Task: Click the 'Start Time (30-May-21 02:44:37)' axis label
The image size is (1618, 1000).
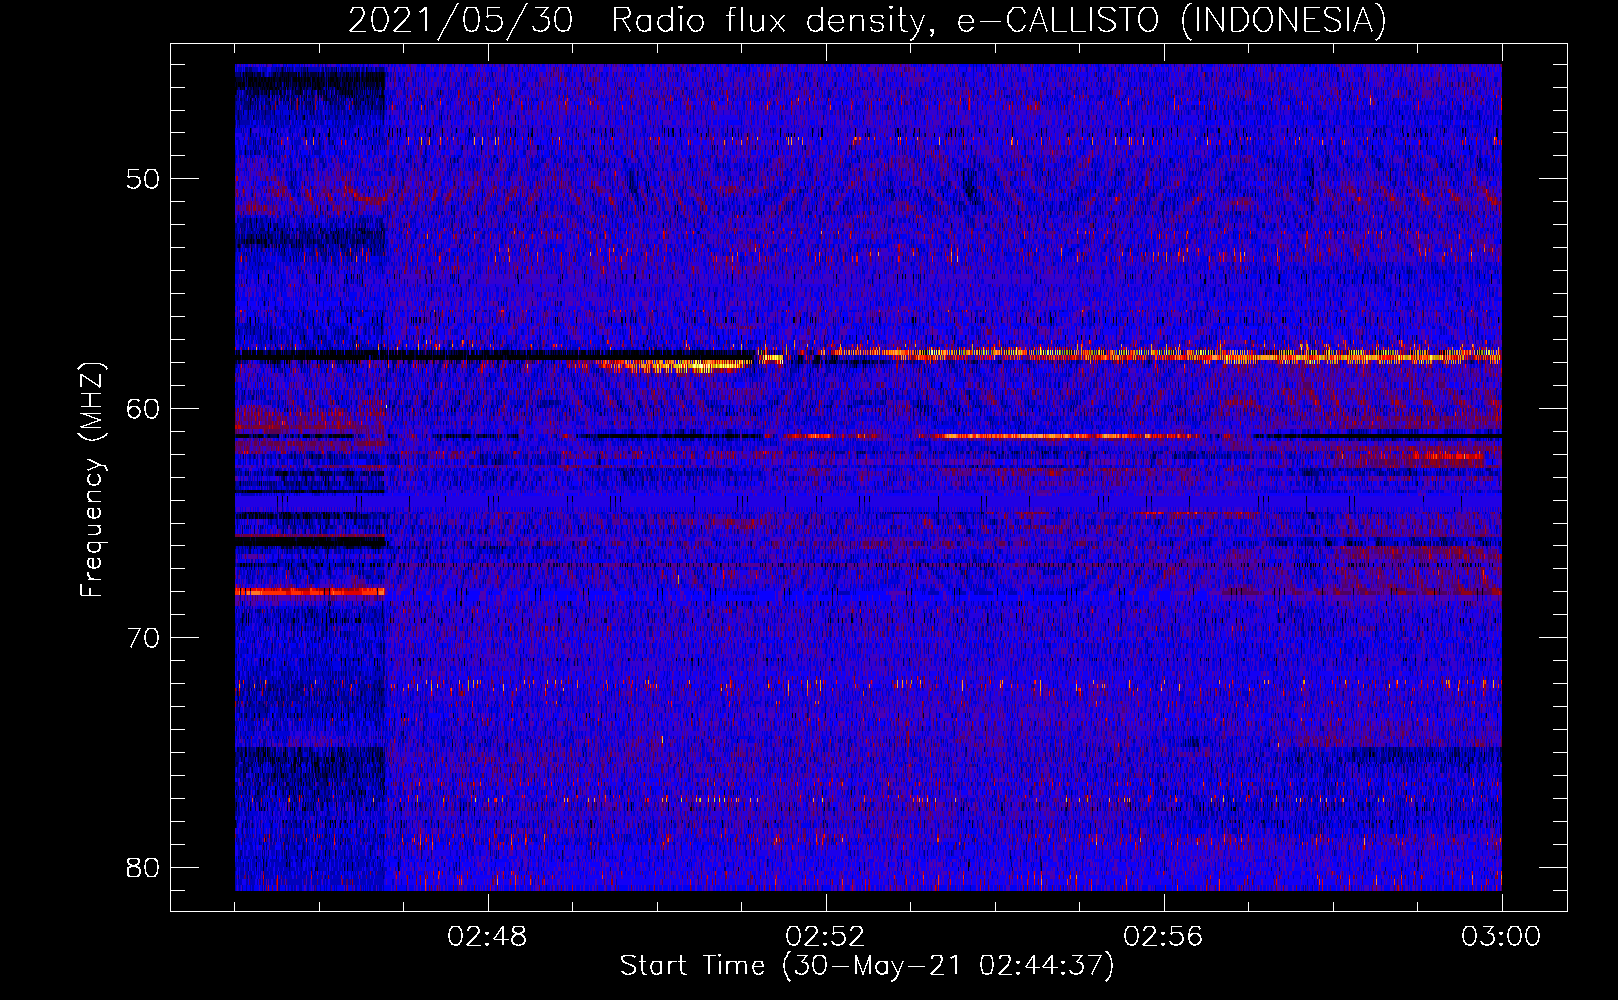Action: pos(867,966)
